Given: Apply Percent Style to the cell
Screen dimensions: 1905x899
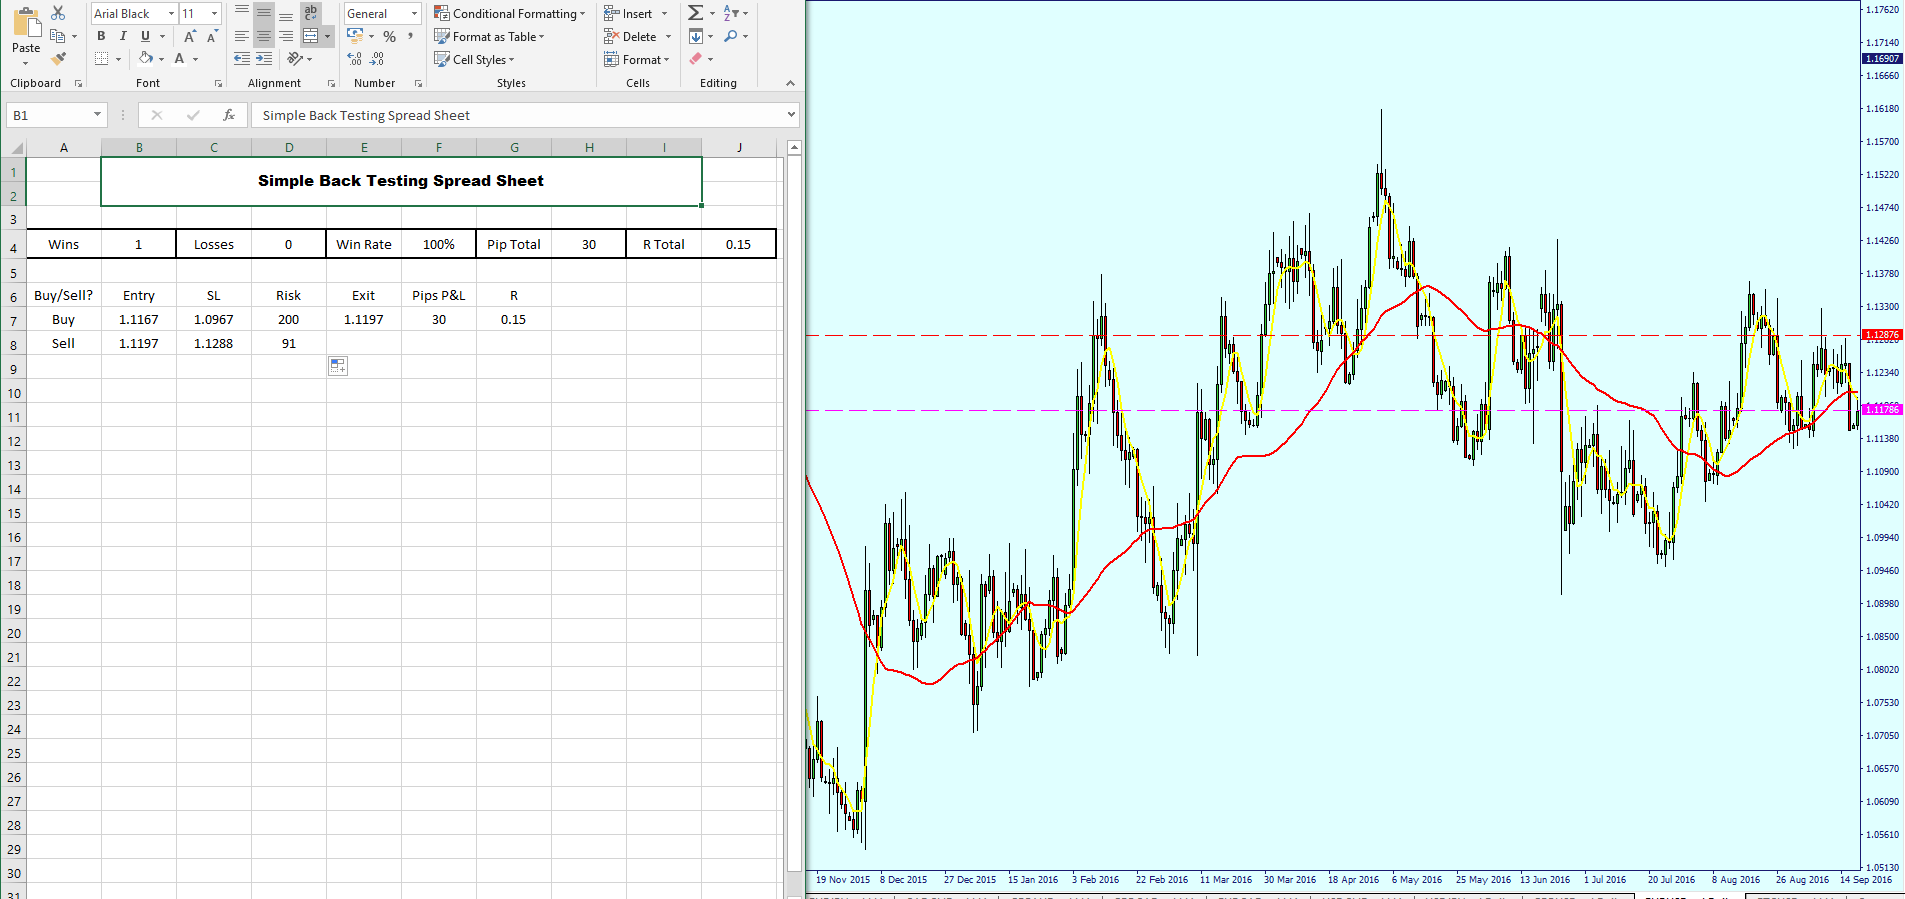Looking at the screenshot, I should [x=389, y=37].
